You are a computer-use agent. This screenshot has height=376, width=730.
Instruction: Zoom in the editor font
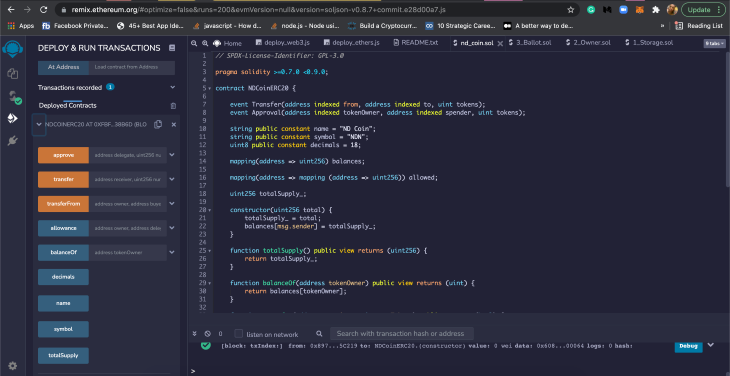[x=205, y=43]
